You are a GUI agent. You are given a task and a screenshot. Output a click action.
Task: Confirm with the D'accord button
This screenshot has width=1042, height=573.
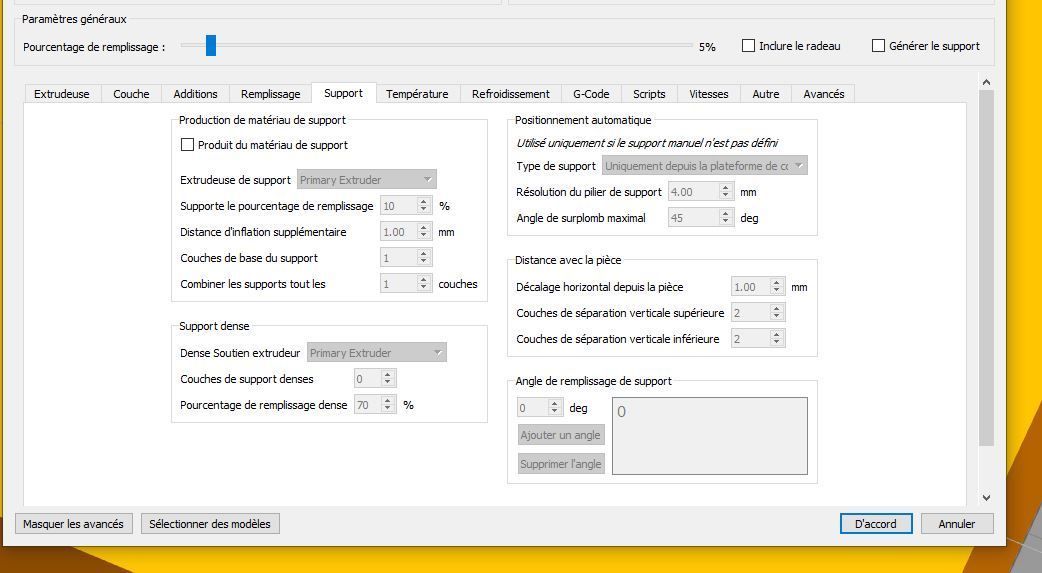point(876,524)
